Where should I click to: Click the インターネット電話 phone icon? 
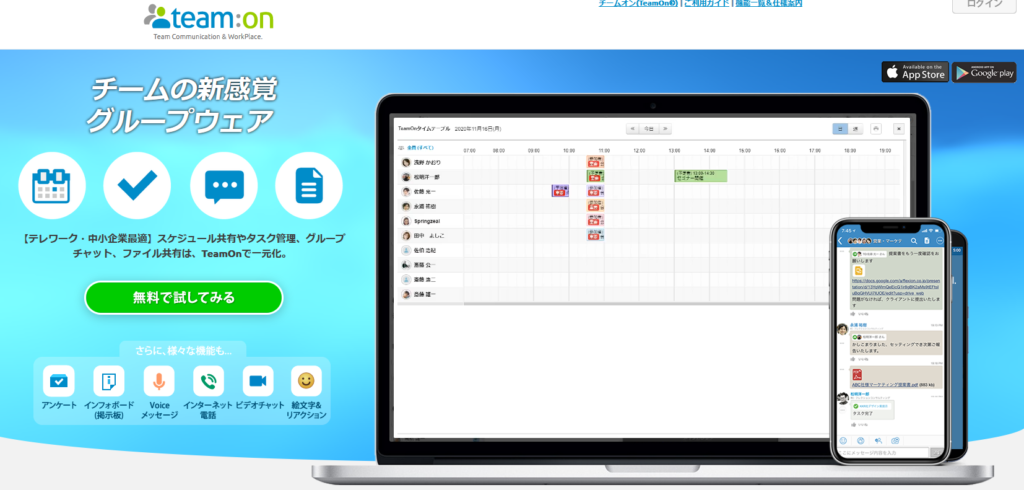tap(208, 381)
